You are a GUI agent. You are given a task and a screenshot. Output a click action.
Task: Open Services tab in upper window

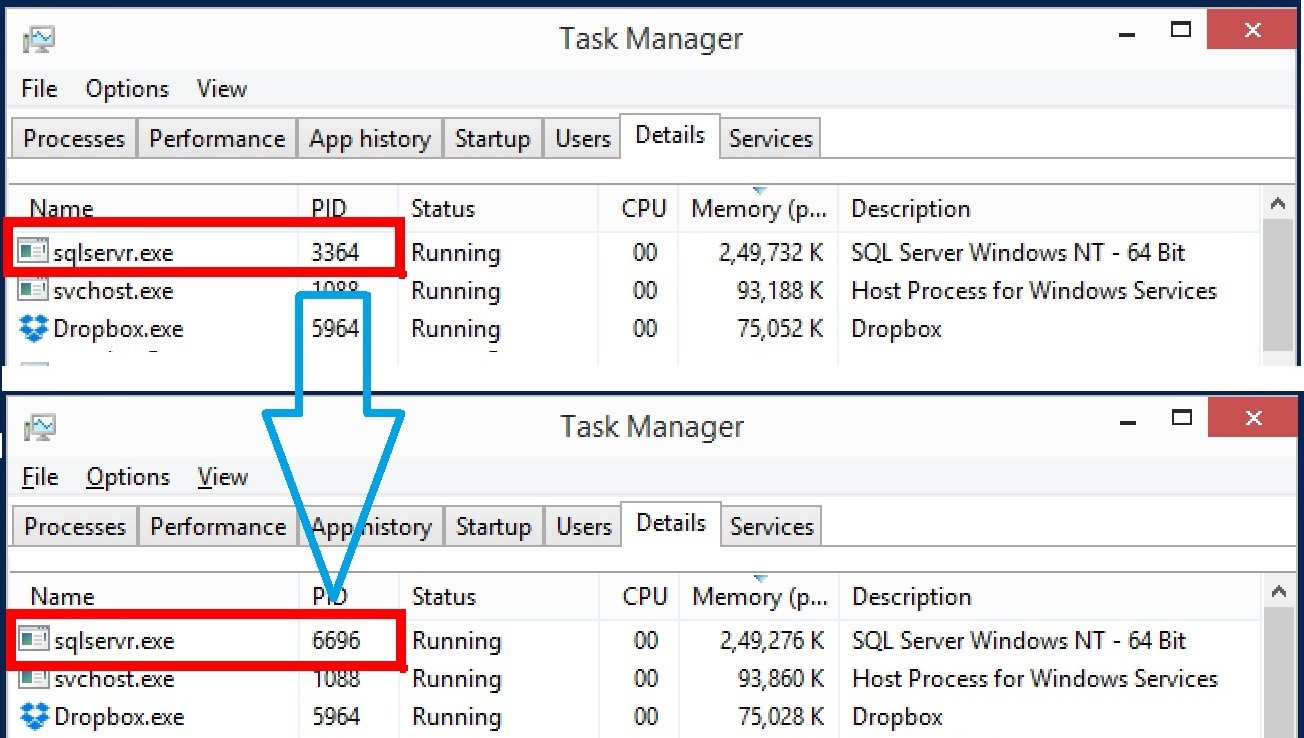click(x=770, y=138)
